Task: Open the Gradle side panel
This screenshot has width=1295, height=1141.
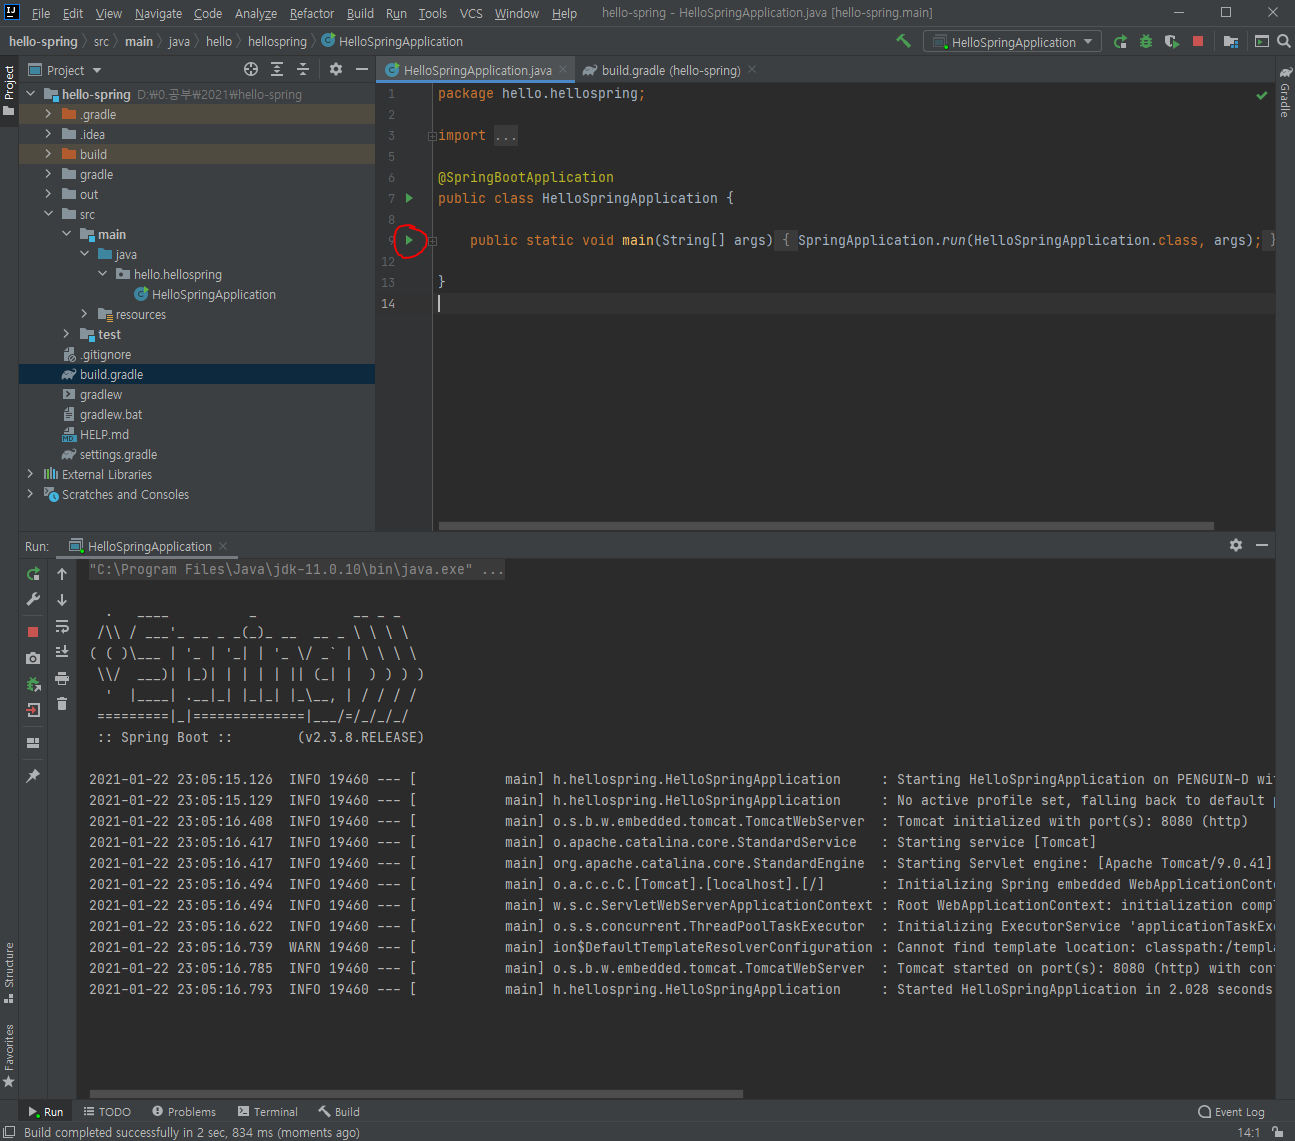Action: pyautogui.click(x=1285, y=91)
